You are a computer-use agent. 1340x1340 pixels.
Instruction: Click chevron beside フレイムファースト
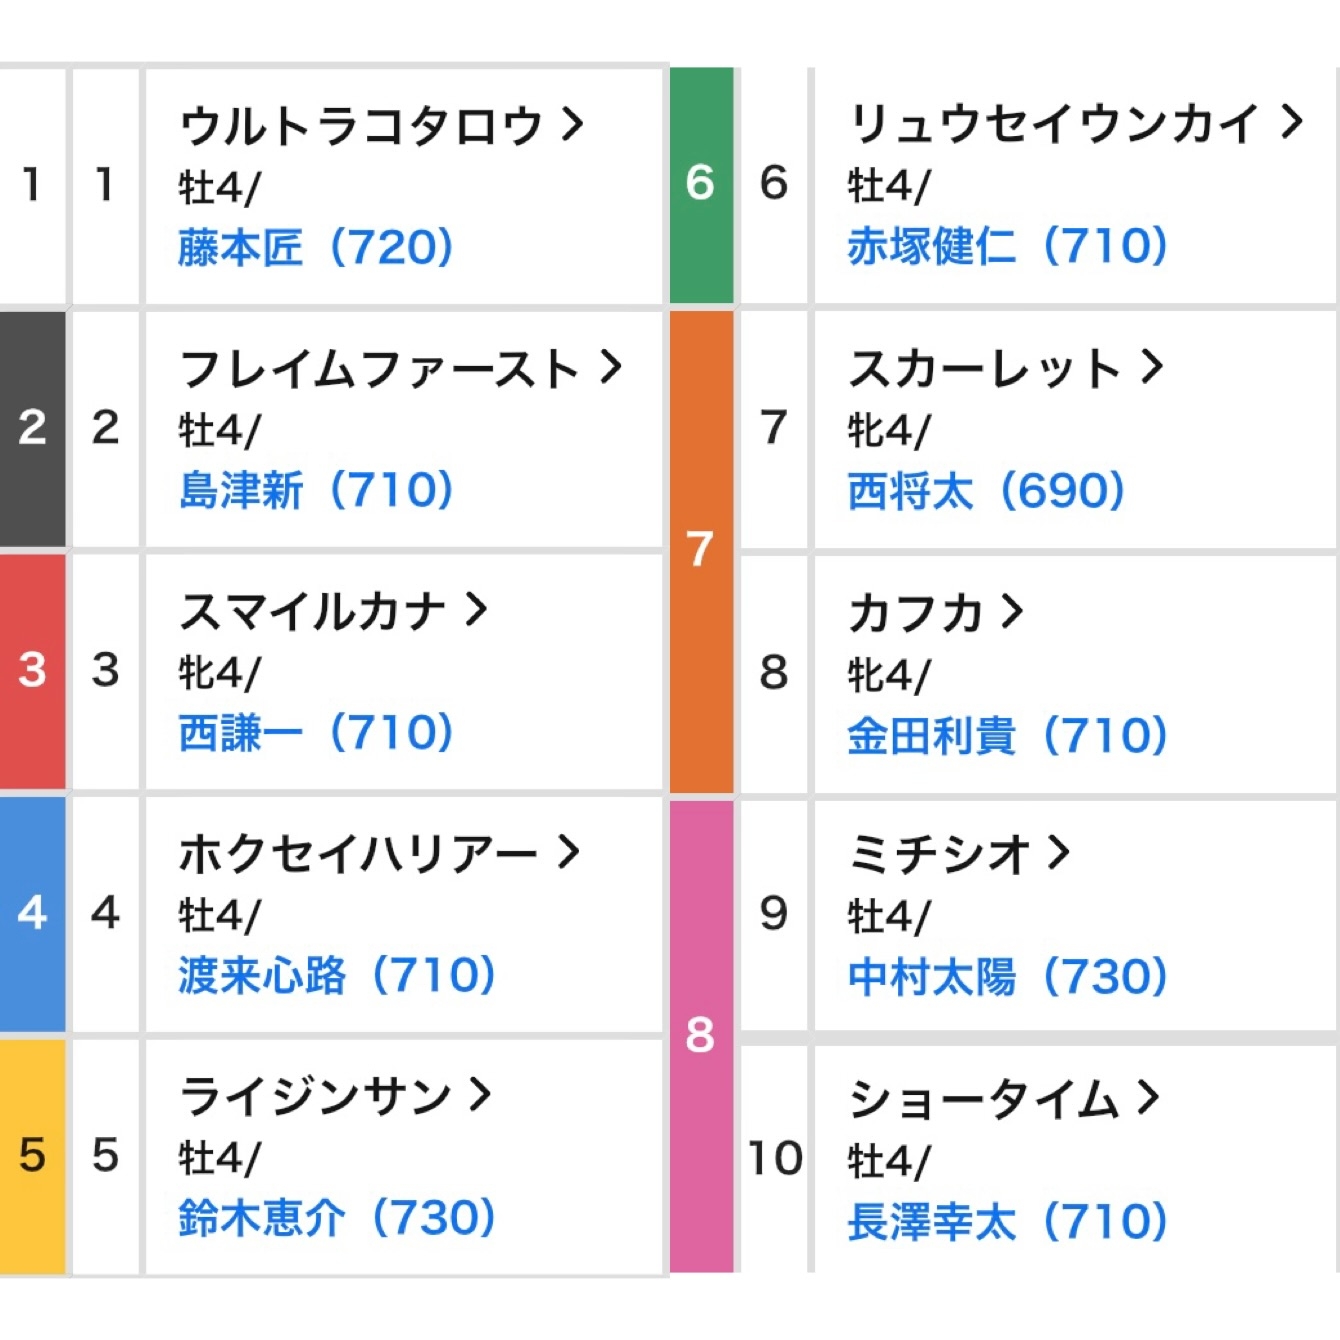coord(611,367)
